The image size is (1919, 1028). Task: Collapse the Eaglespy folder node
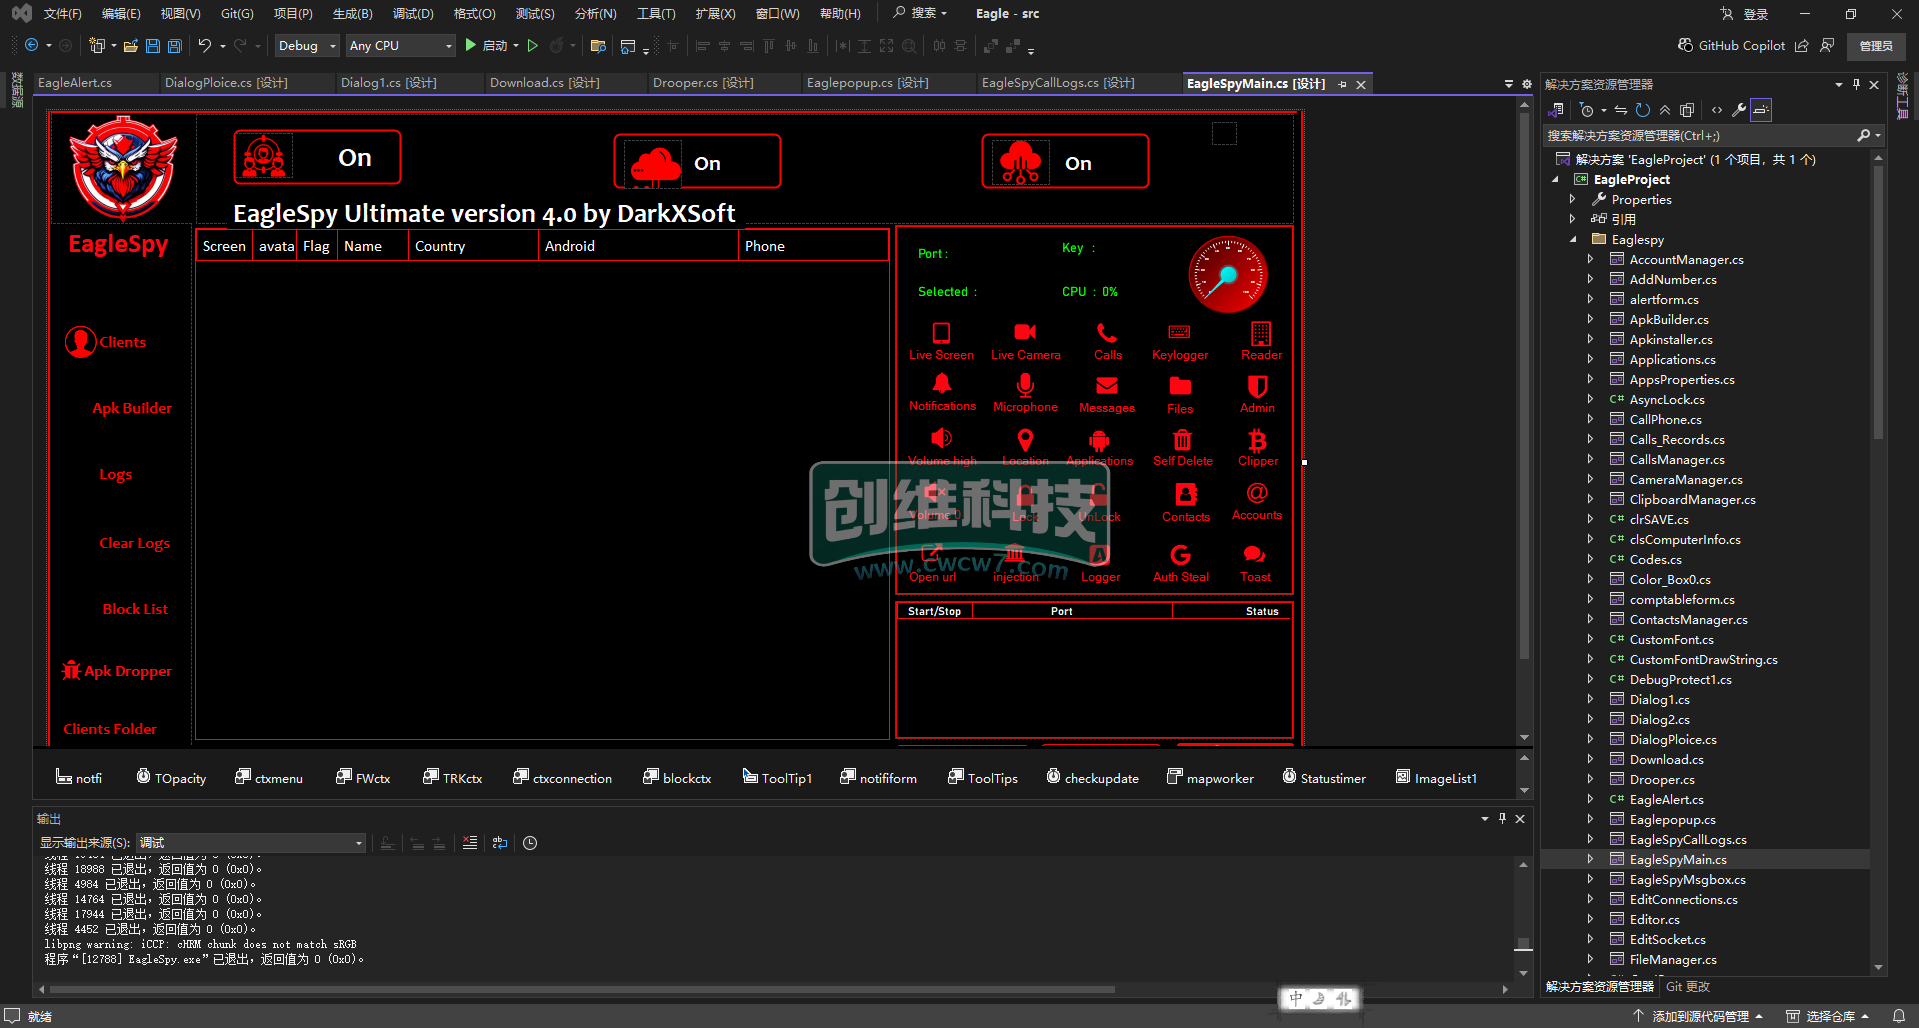tap(1572, 239)
